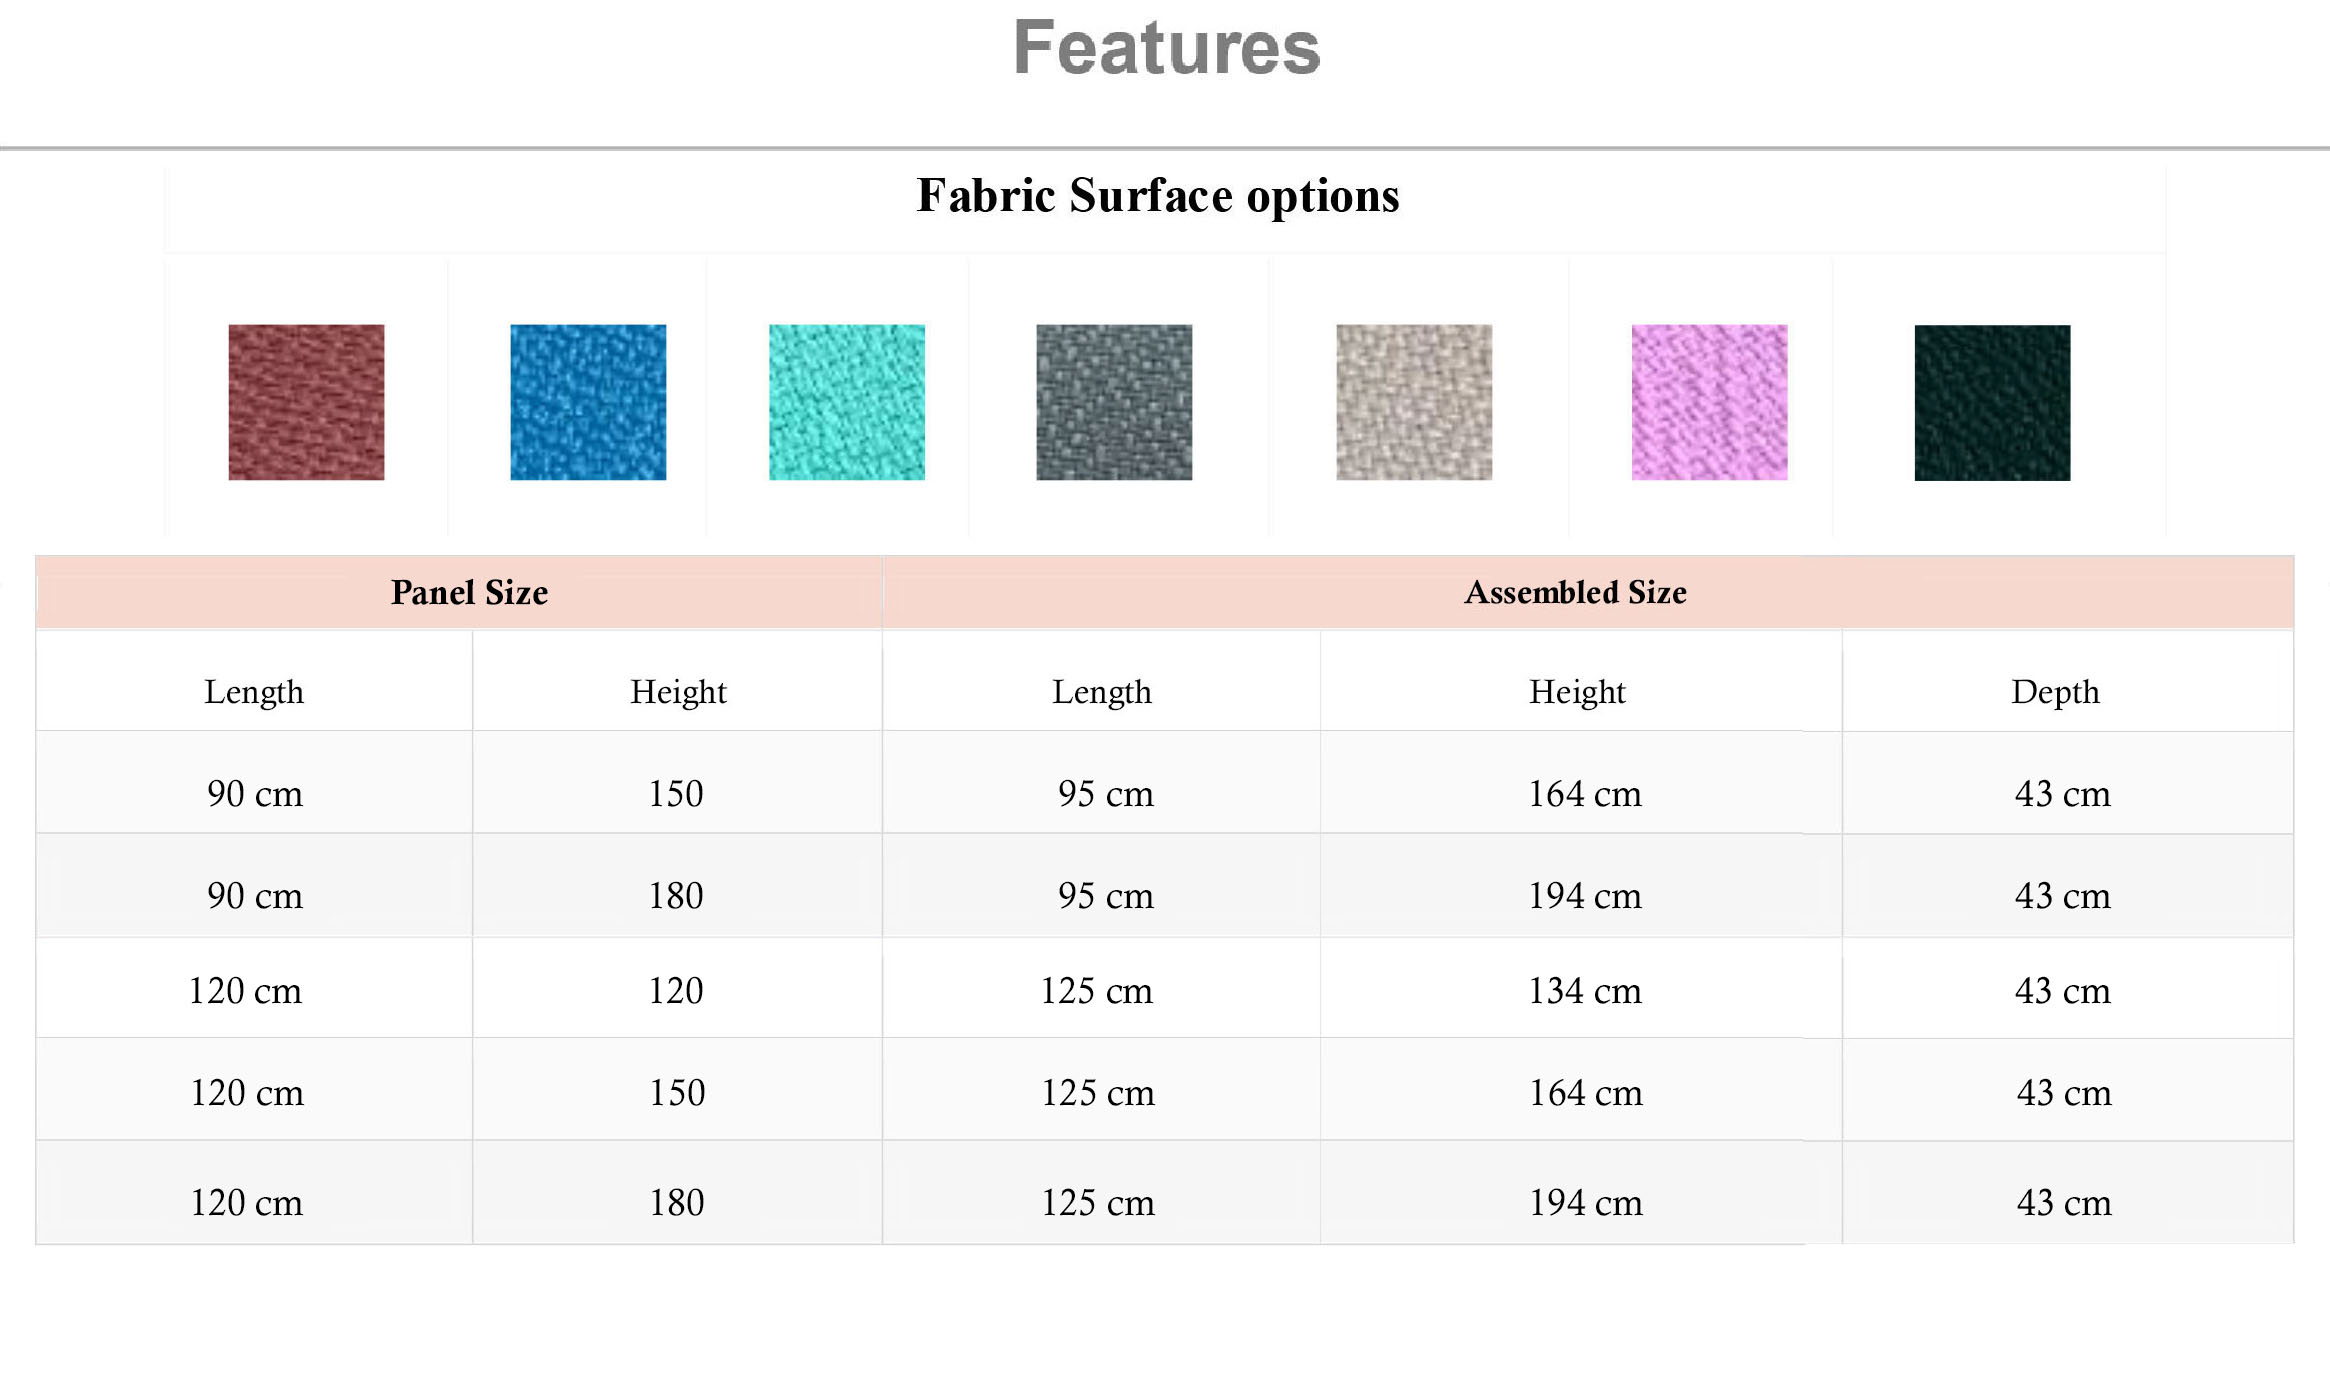Screen dimensions: 2330x1391
Task: Pick the pink fabric swatch
Action: pos(1710,402)
